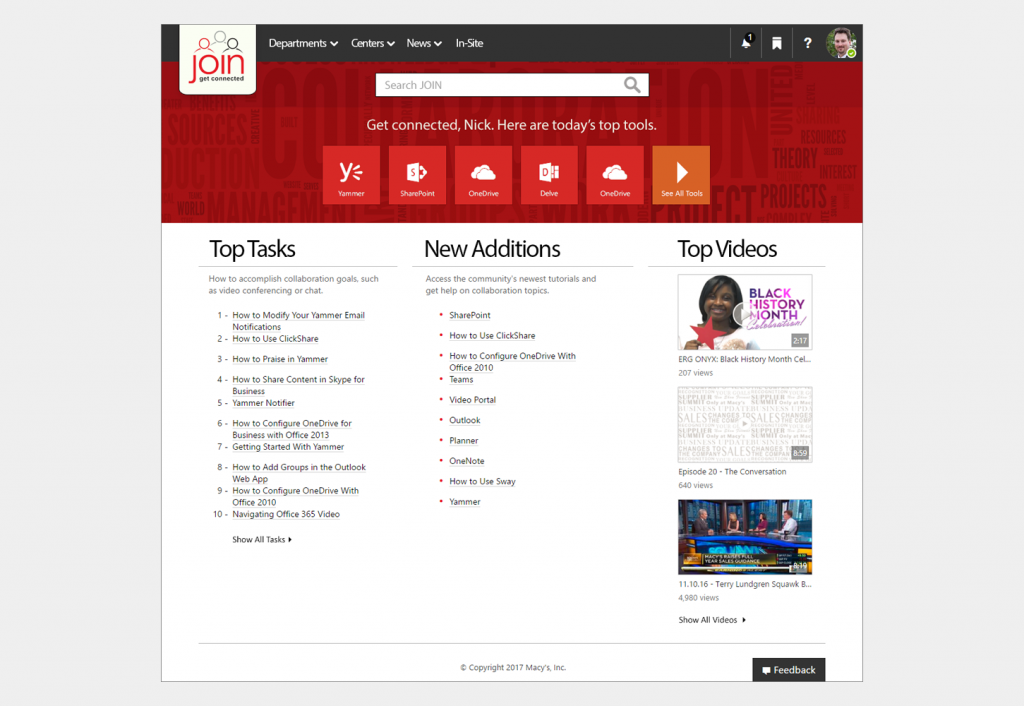
Task: Open the notifications bell icon
Action: click(x=746, y=43)
